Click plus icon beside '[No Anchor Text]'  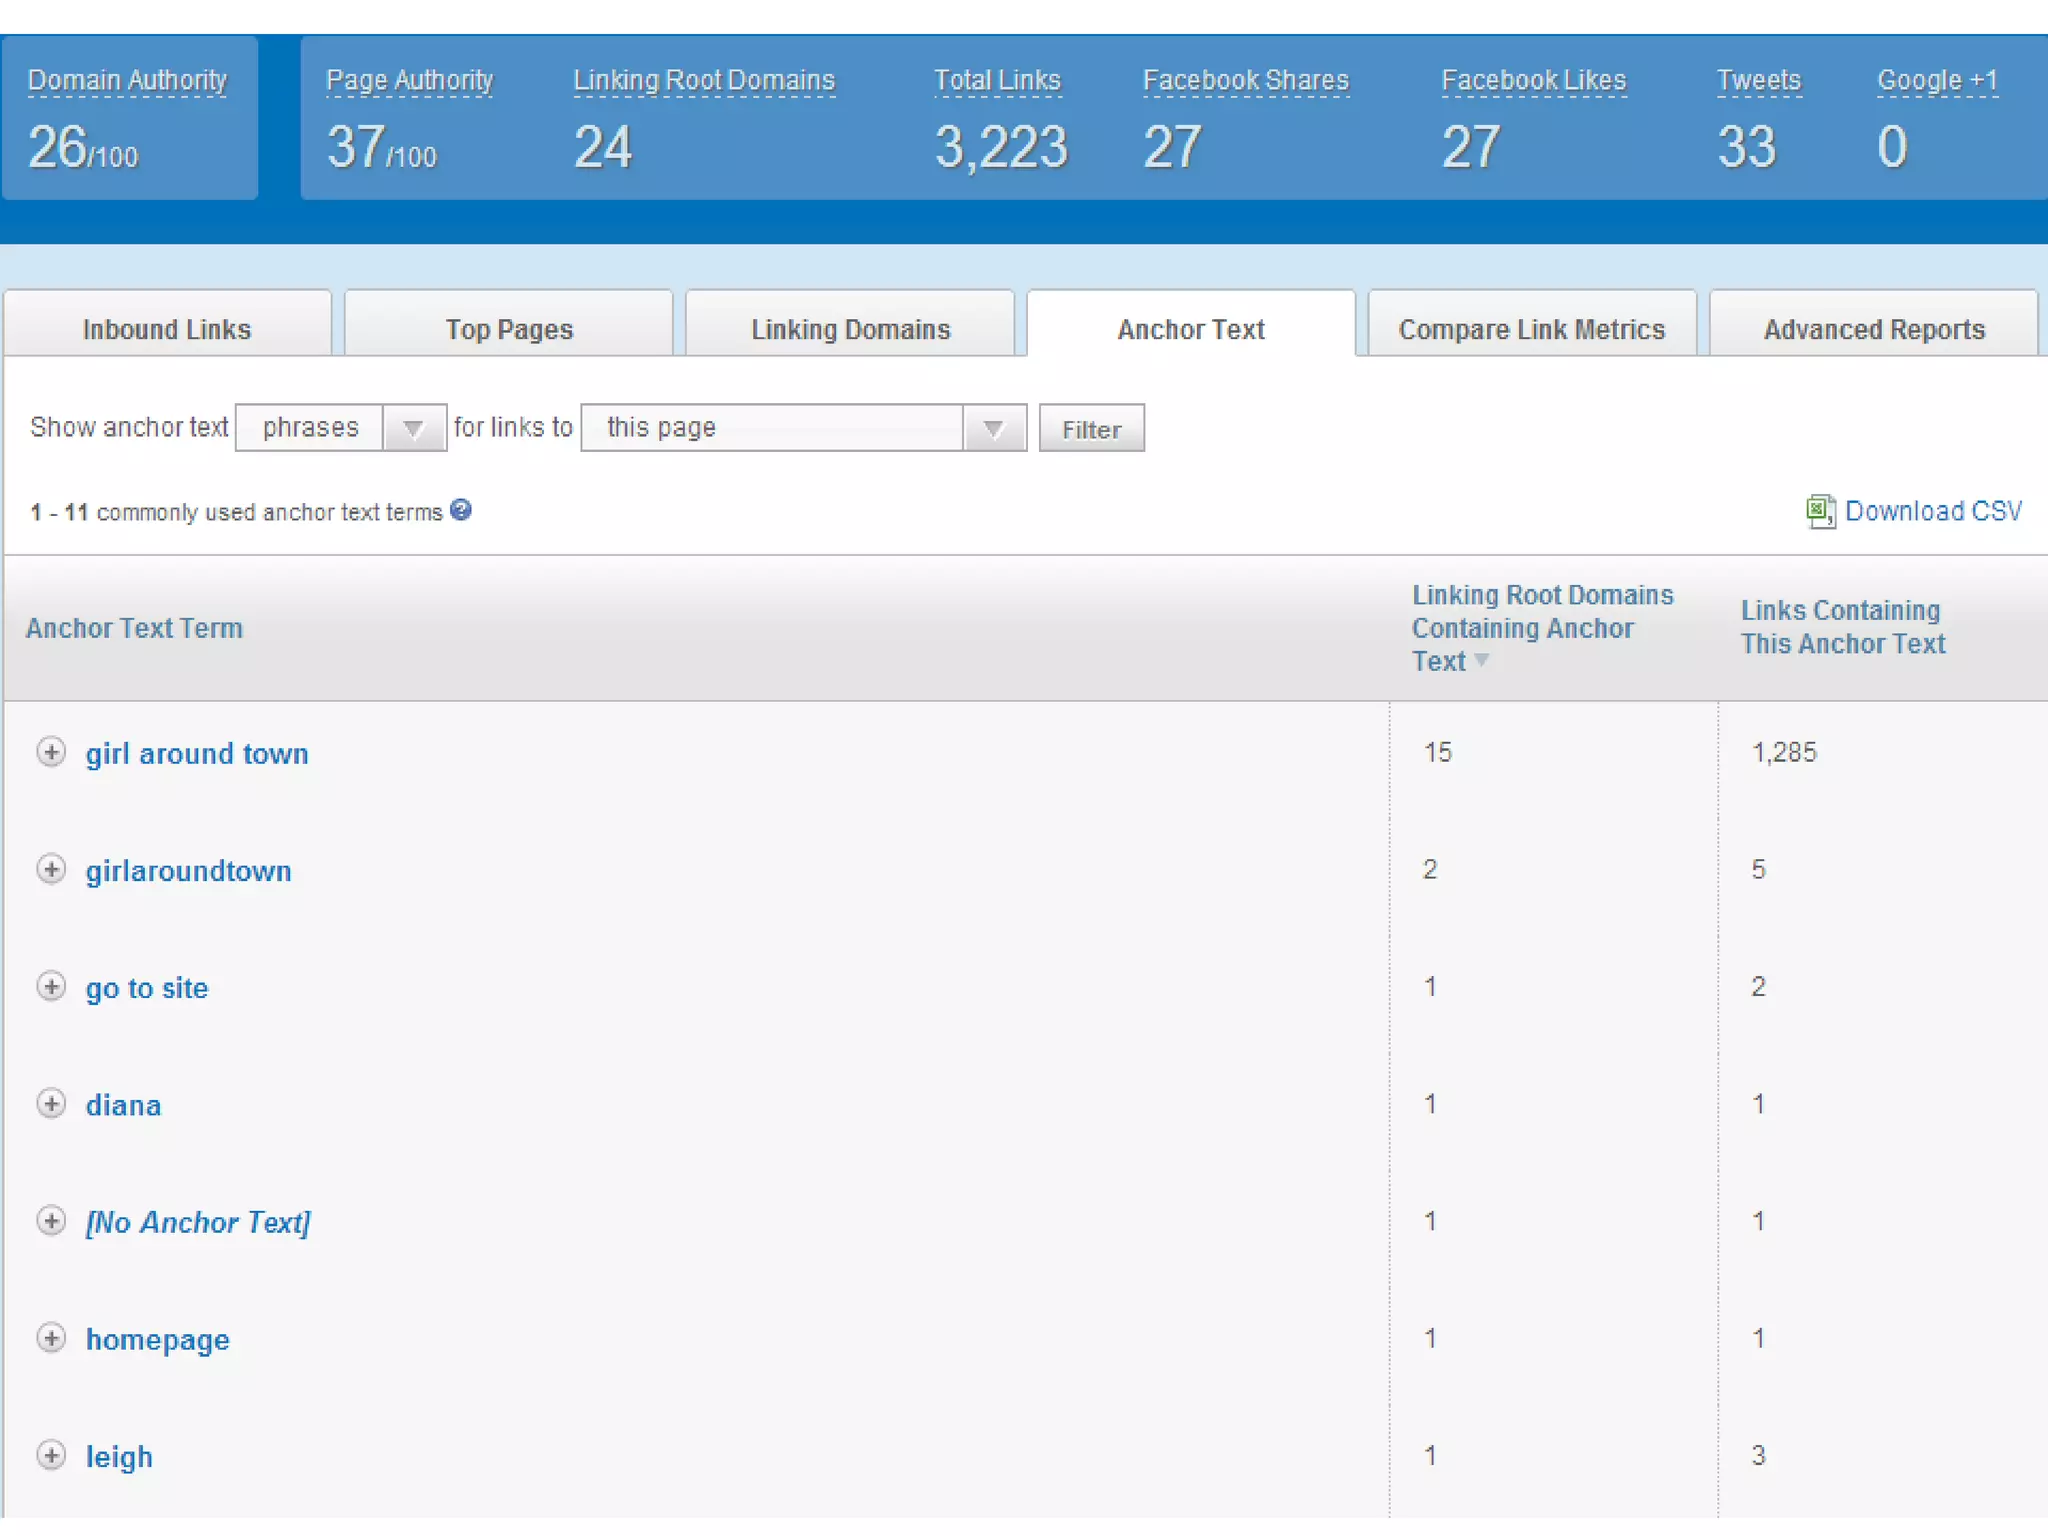pos(51,1220)
